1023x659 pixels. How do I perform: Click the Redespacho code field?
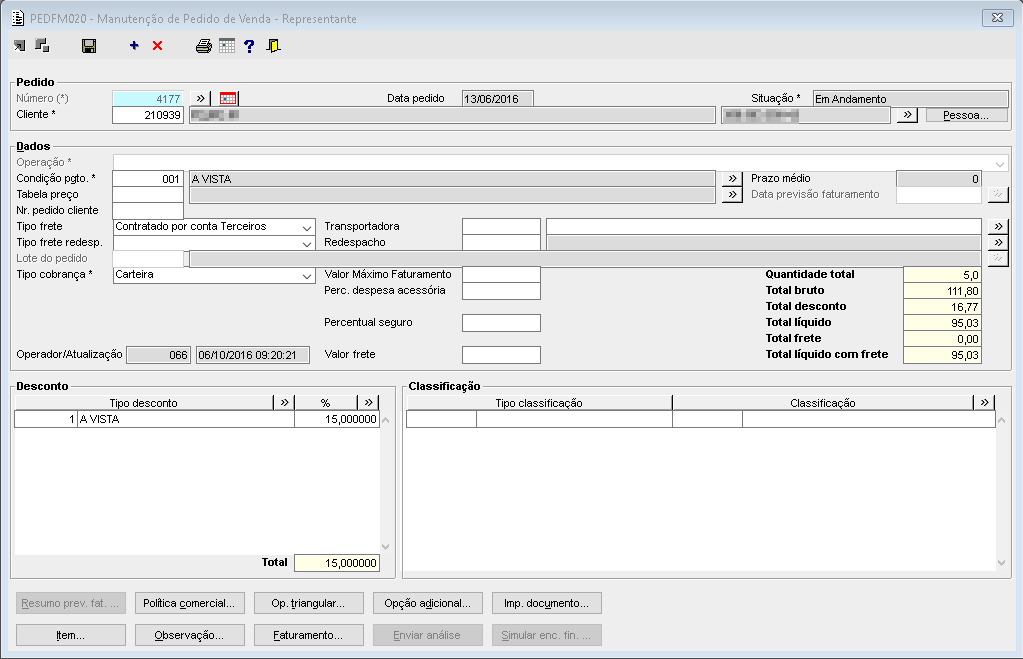pyautogui.click(x=501, y=243)
